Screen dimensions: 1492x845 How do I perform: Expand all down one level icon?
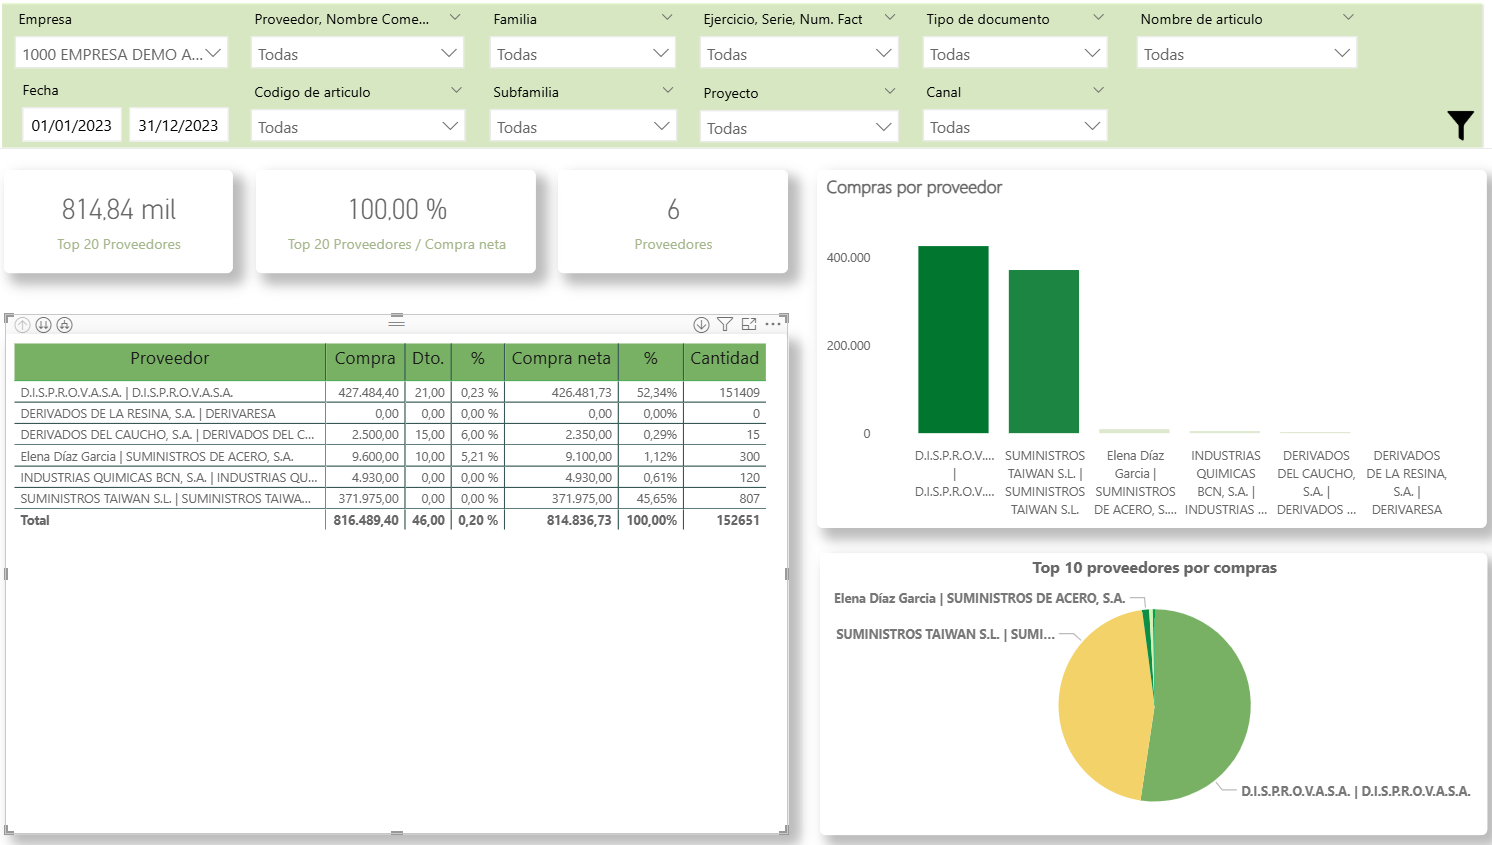(65, 325)
